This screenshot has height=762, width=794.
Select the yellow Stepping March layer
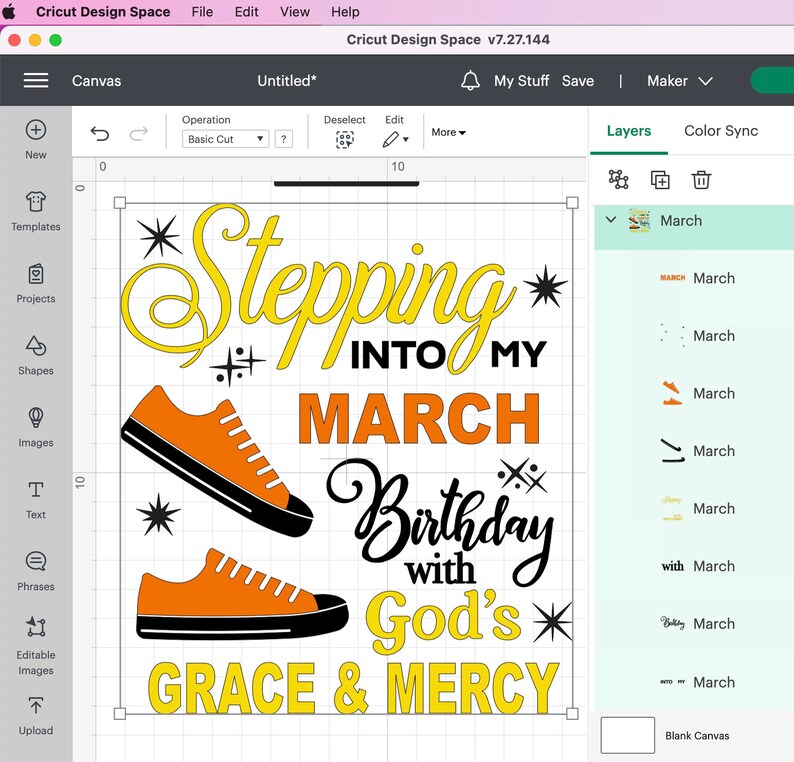[x=694, y=508]
